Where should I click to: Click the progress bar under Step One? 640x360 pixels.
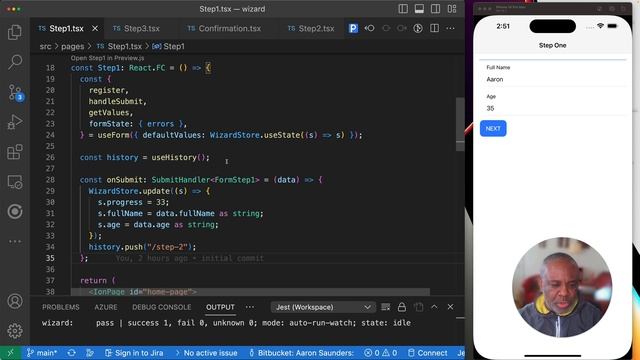tap(553, 60)
